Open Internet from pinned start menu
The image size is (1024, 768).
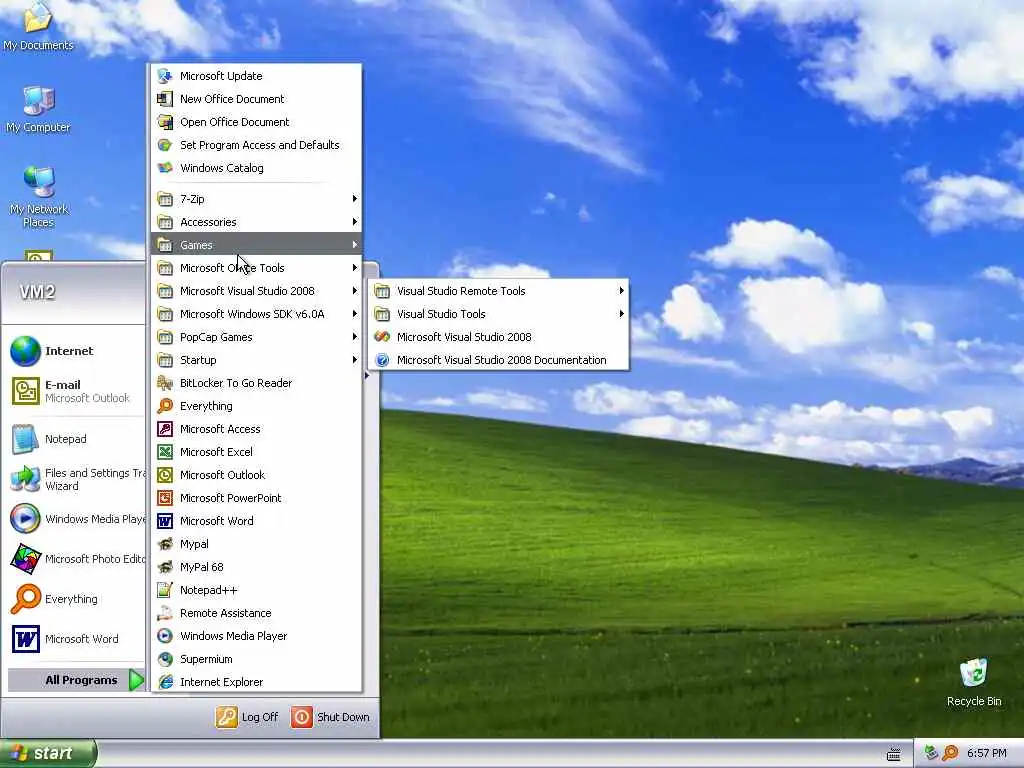[x=75, y=351]
